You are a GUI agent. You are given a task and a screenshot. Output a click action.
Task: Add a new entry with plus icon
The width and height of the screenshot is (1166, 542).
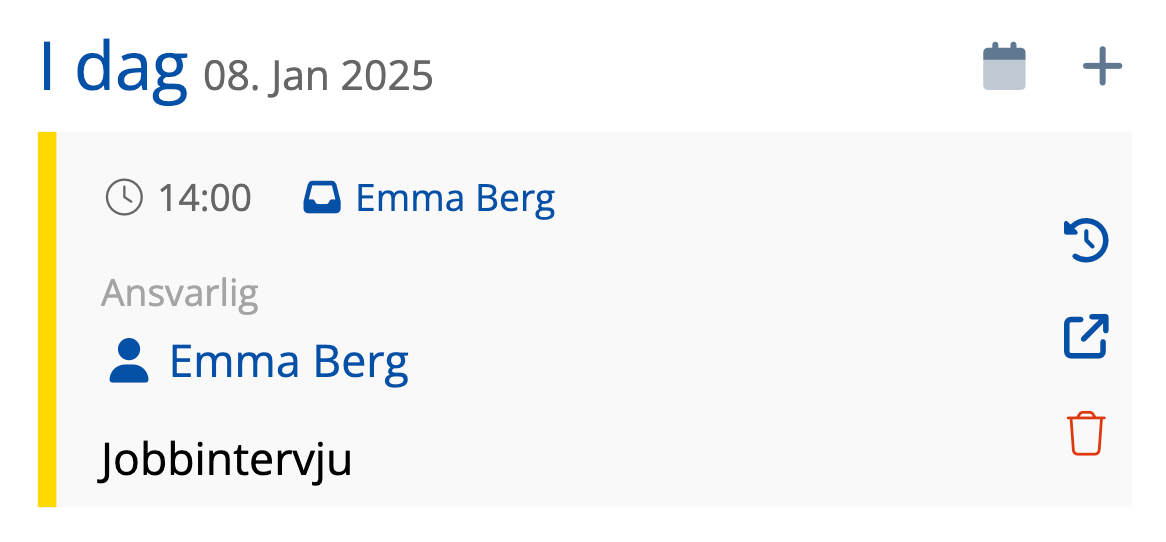coord(1102,67)
